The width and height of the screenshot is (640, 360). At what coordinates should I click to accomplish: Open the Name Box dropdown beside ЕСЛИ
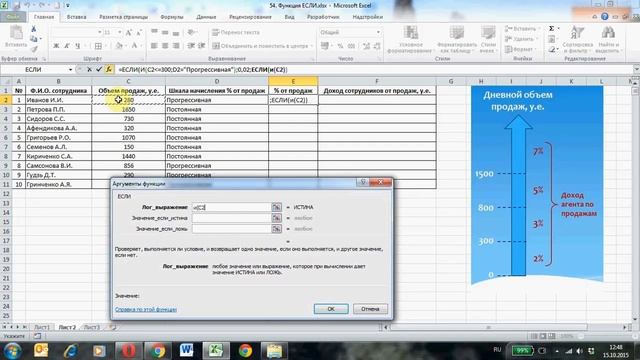coord(70,69)
